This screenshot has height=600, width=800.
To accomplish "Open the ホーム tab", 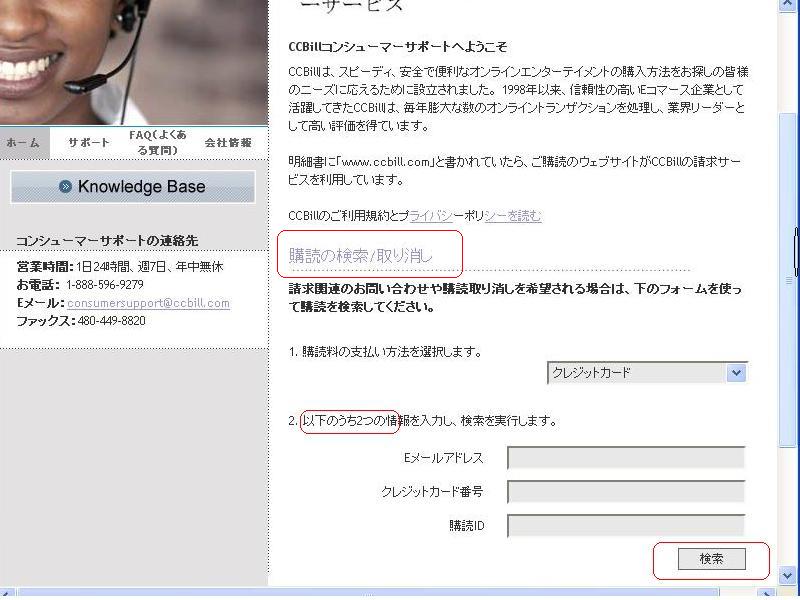I will pos(23,143).
